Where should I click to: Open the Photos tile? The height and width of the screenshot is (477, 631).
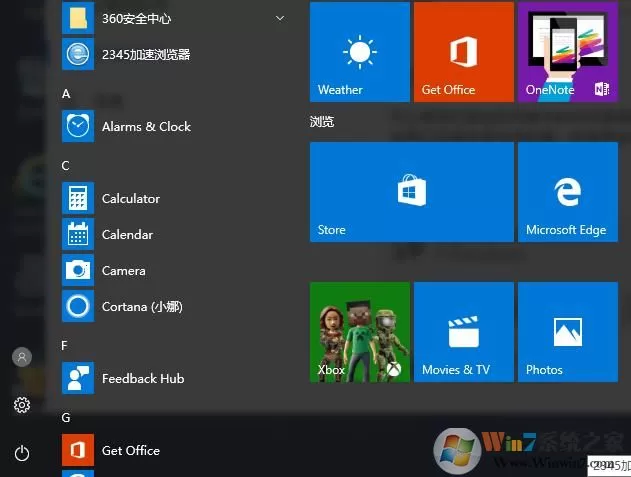coord(568,332)
